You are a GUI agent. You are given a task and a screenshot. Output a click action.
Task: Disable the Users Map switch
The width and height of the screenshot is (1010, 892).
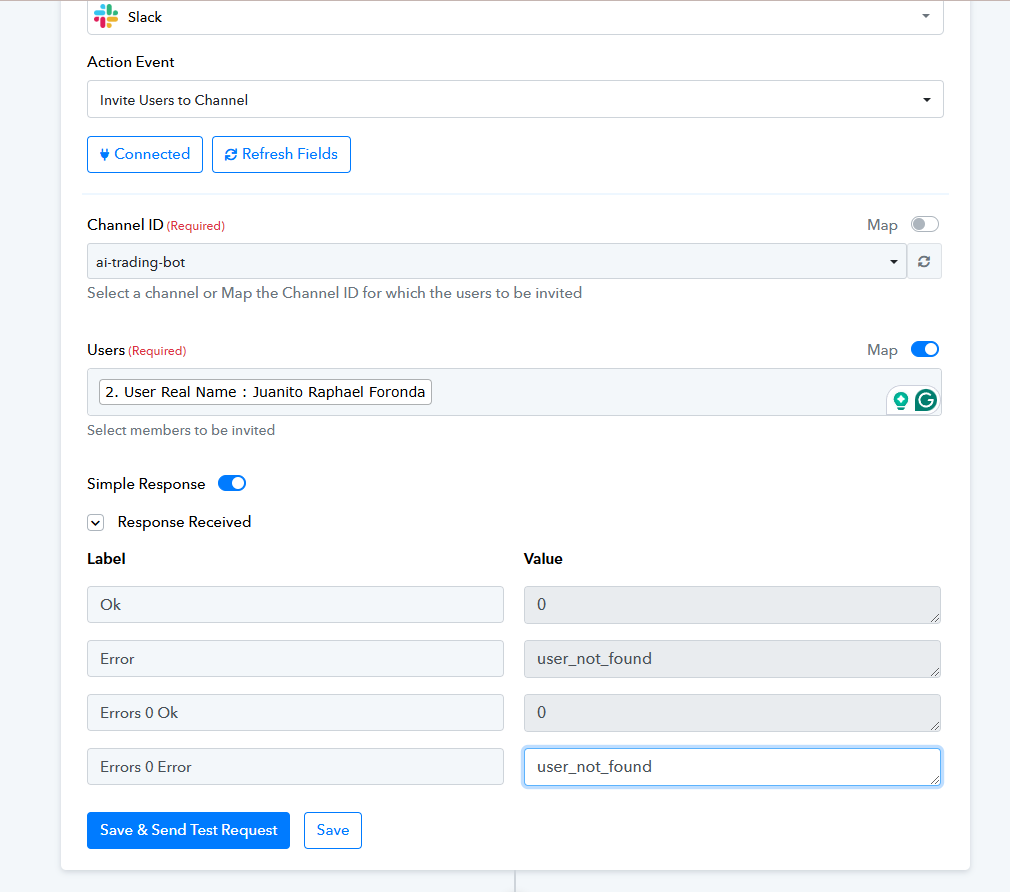coord(924,349)
